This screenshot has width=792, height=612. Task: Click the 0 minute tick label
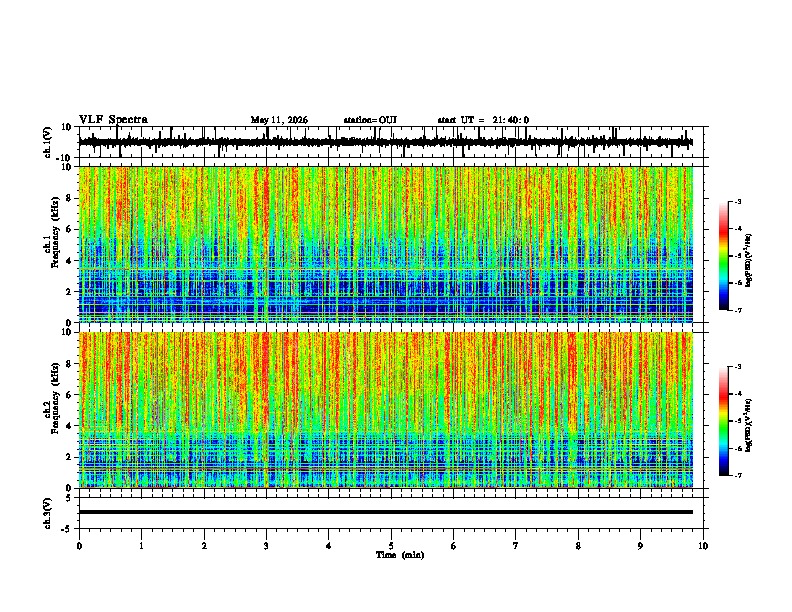pyautogui.click(x=79, y=546)
